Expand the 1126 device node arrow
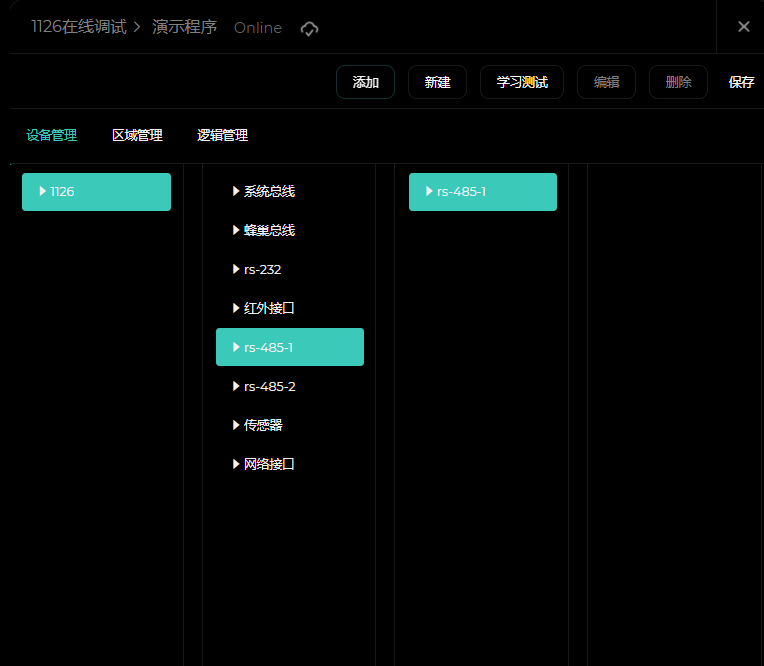Image resolution: width=764 pixels, height=666 pixels. tap(43, 191)
